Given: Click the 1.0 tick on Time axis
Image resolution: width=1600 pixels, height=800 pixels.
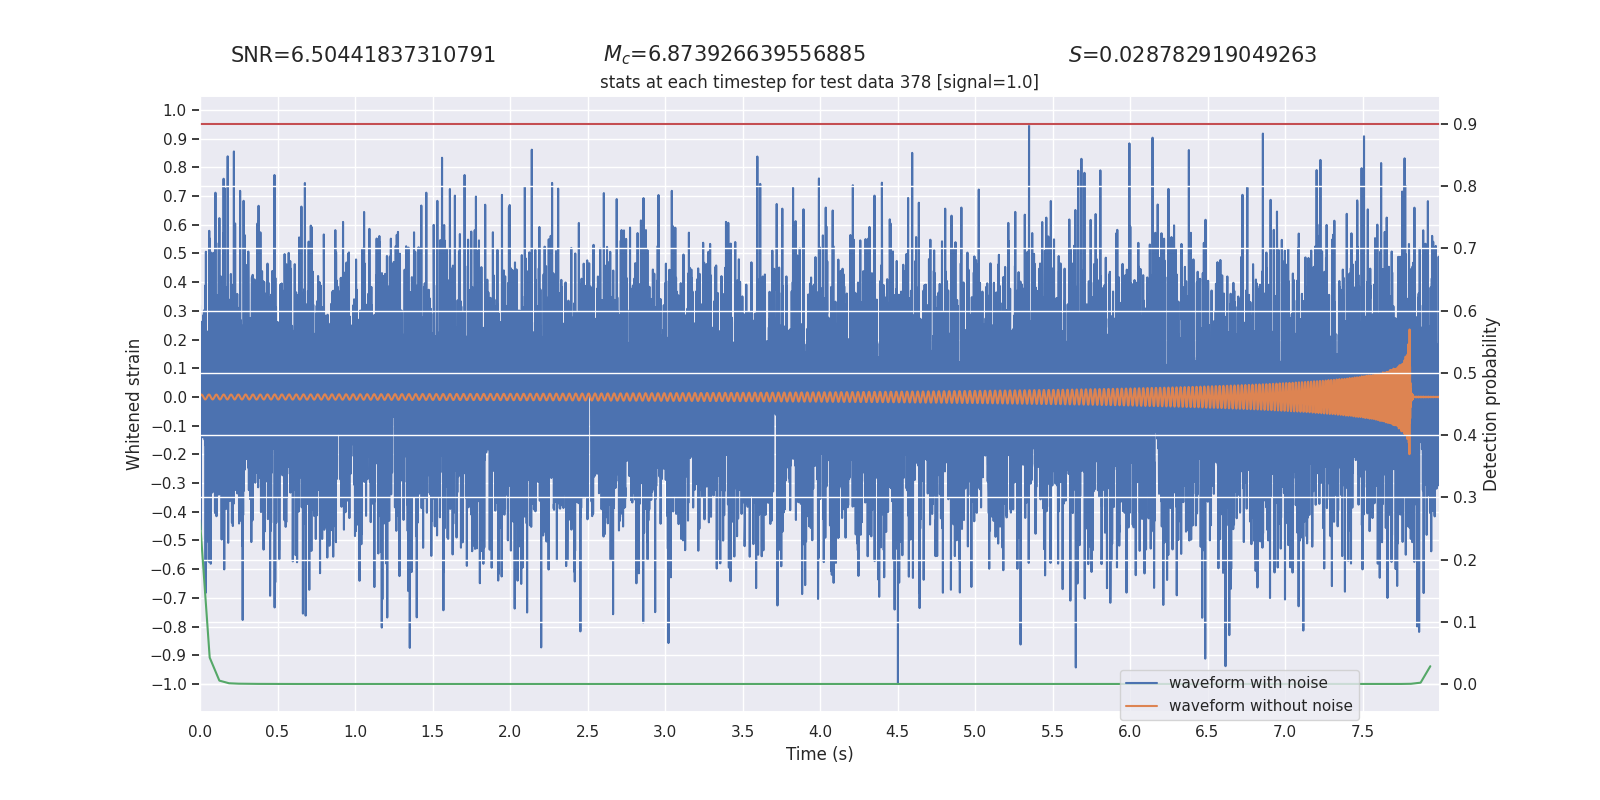Looking at the screenshot, I should coord(355,731).
